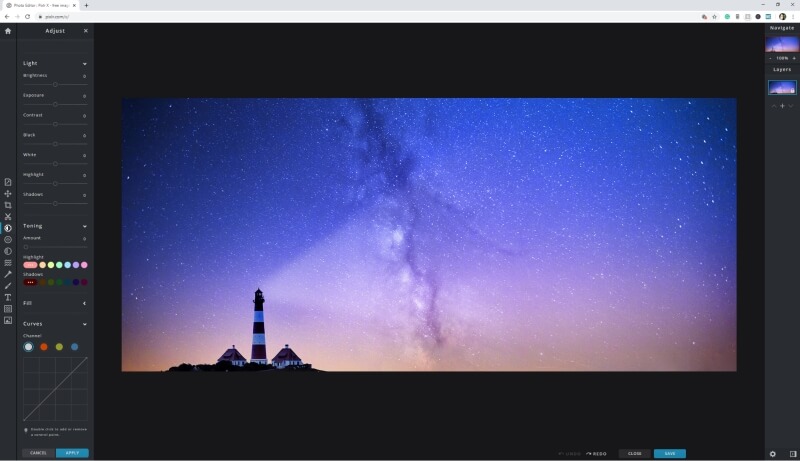This screenshot has height=461, width=800.
Task: Click the Exposure slider handle
Action: [x=55, y=104]
